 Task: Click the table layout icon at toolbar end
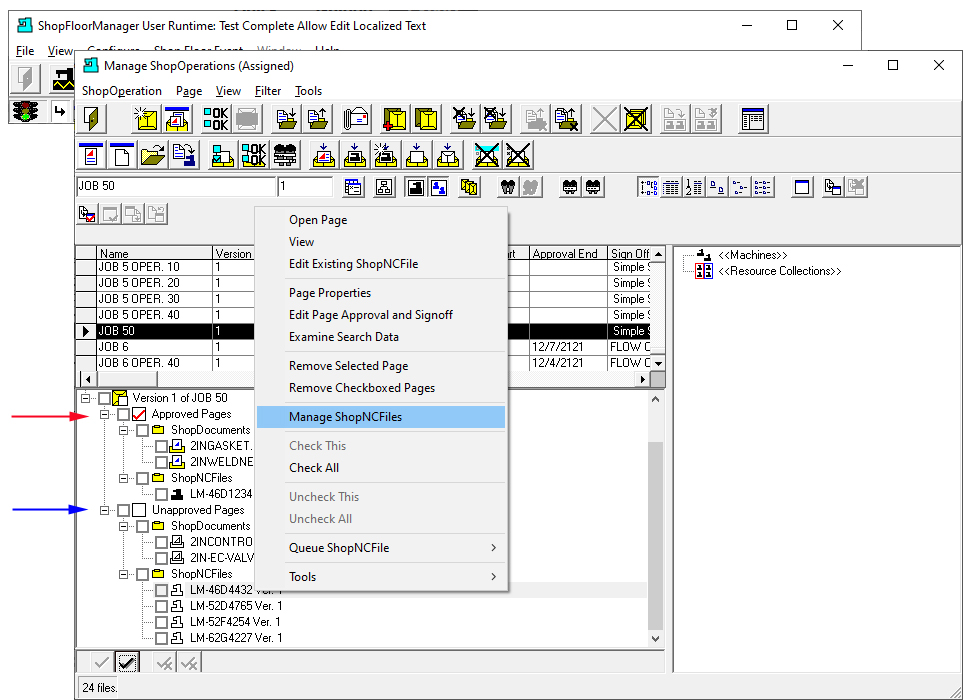point(753,119)
